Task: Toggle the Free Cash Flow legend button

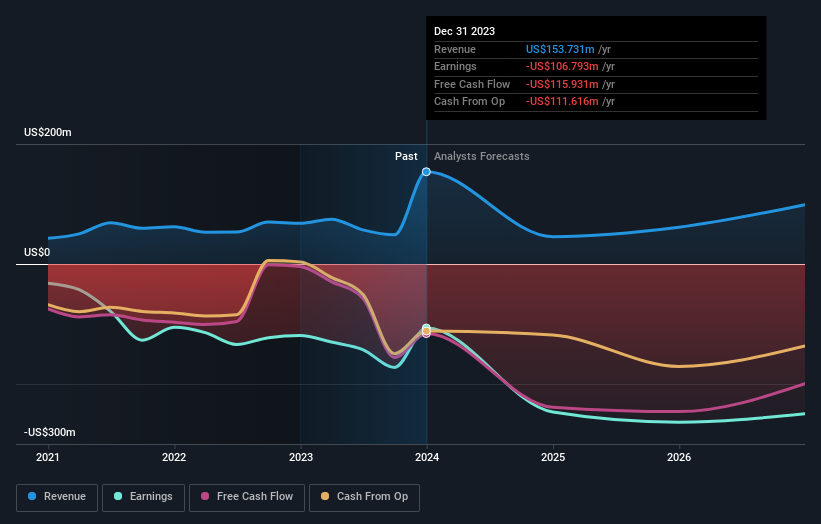Action: coord(247,497)
